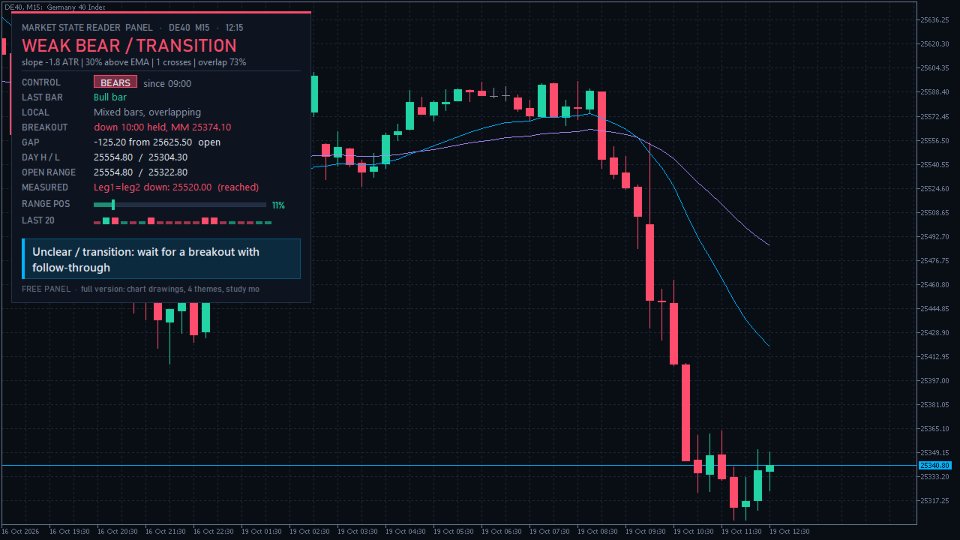Click 'full version: chart drawings, 4 themes' text
Image resolution: width=960 pixels, height=540 pixels.
pos(170,289)
